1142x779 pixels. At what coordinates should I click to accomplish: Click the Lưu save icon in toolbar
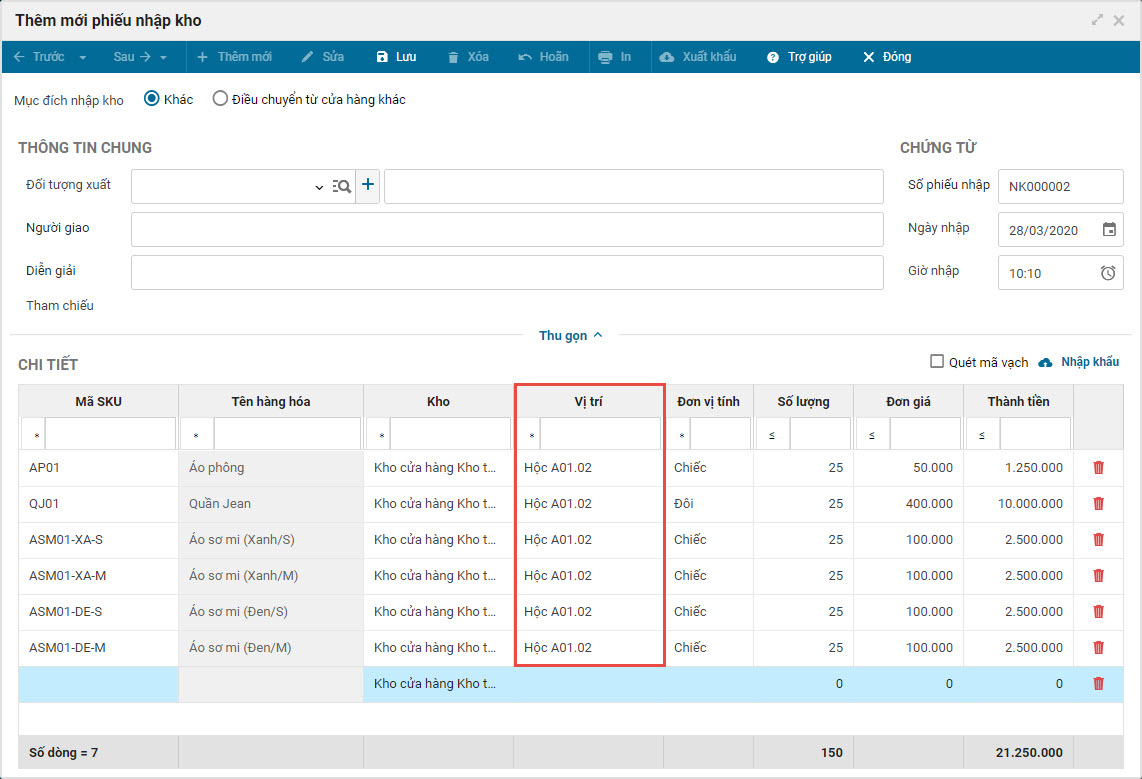(382, 57)
